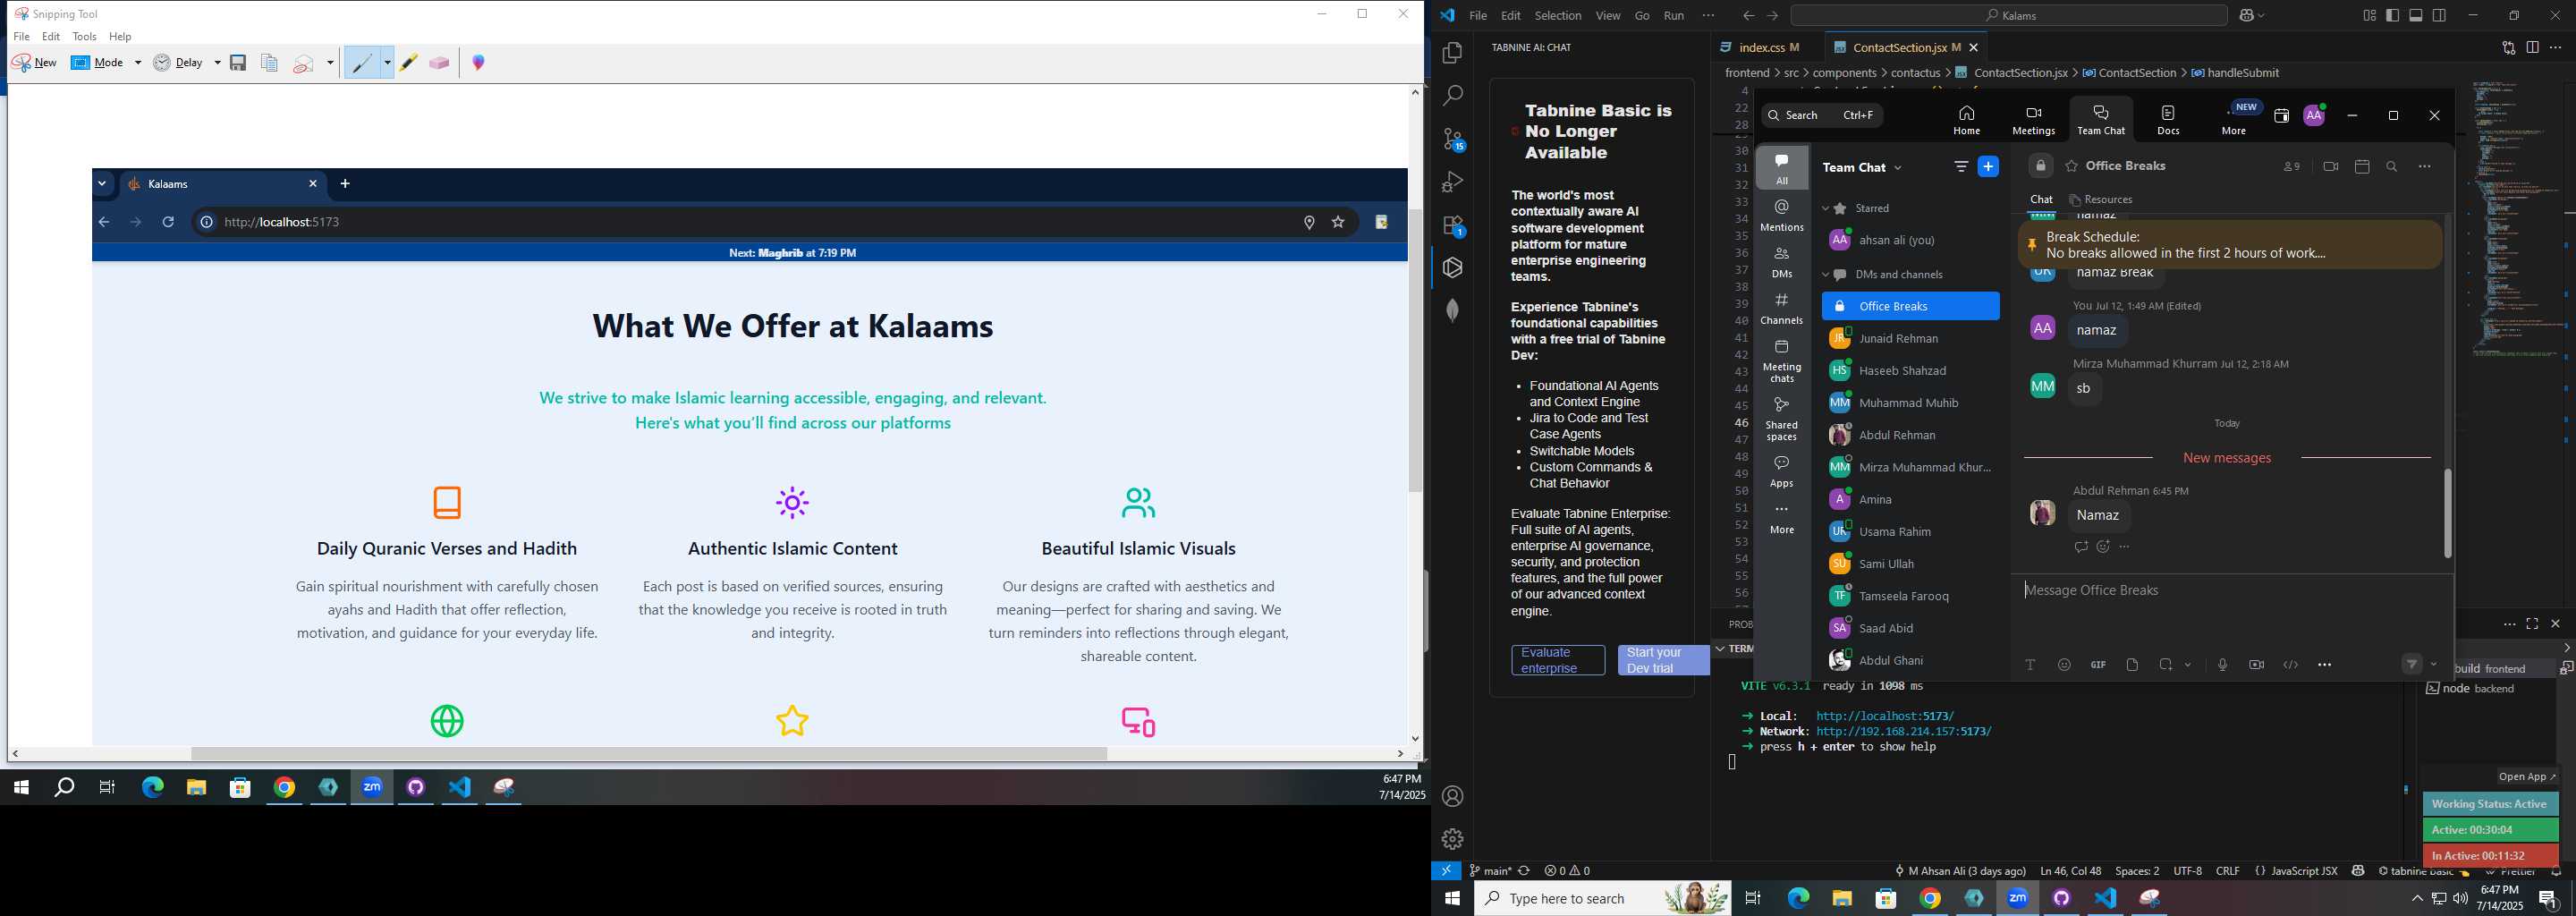Click the attach file icon in Zoom message toolbar
Viewport: 2576px width, 916px height.
(2132, 665)
